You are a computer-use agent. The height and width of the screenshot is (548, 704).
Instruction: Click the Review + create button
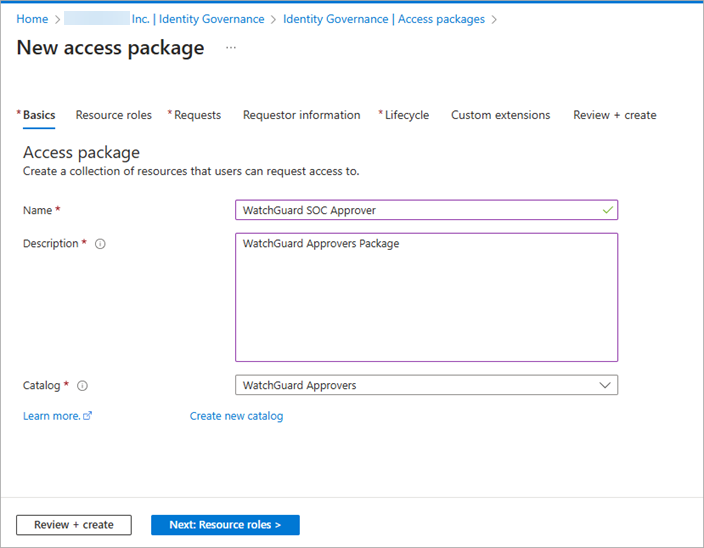click(x=73, y=525)
